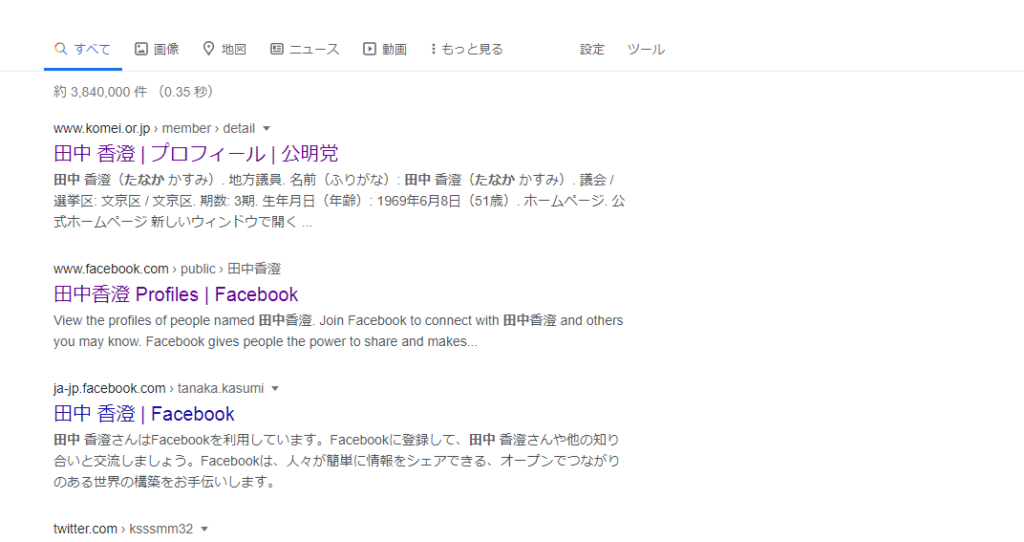Image resolution: width=1024 pixels, height=542 pixels.
Task: Click the three-dot icon beside もっと見る
Action: click(x=433, y=49)
